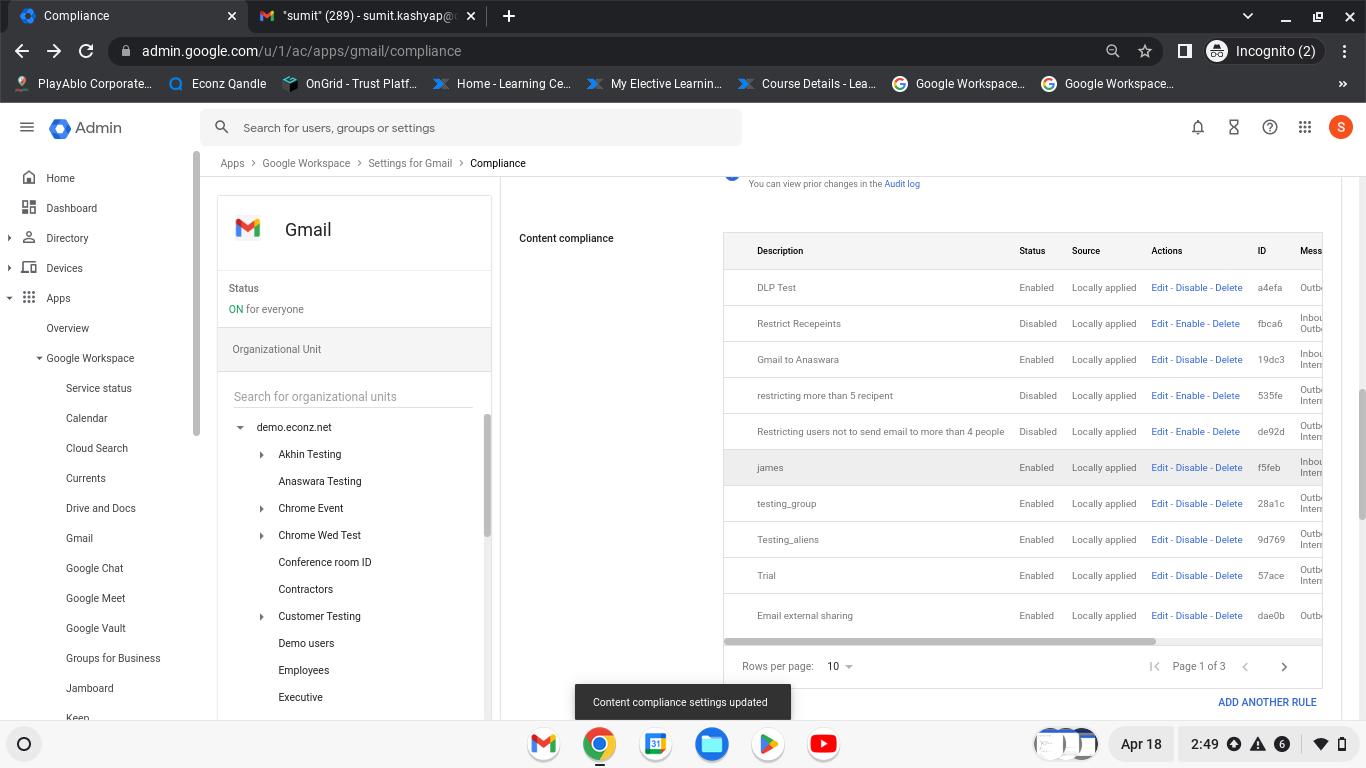Click the zoom magnifier icon in address bar
Viewport: 1366px width, 768px height.
tap(1113, 51)
